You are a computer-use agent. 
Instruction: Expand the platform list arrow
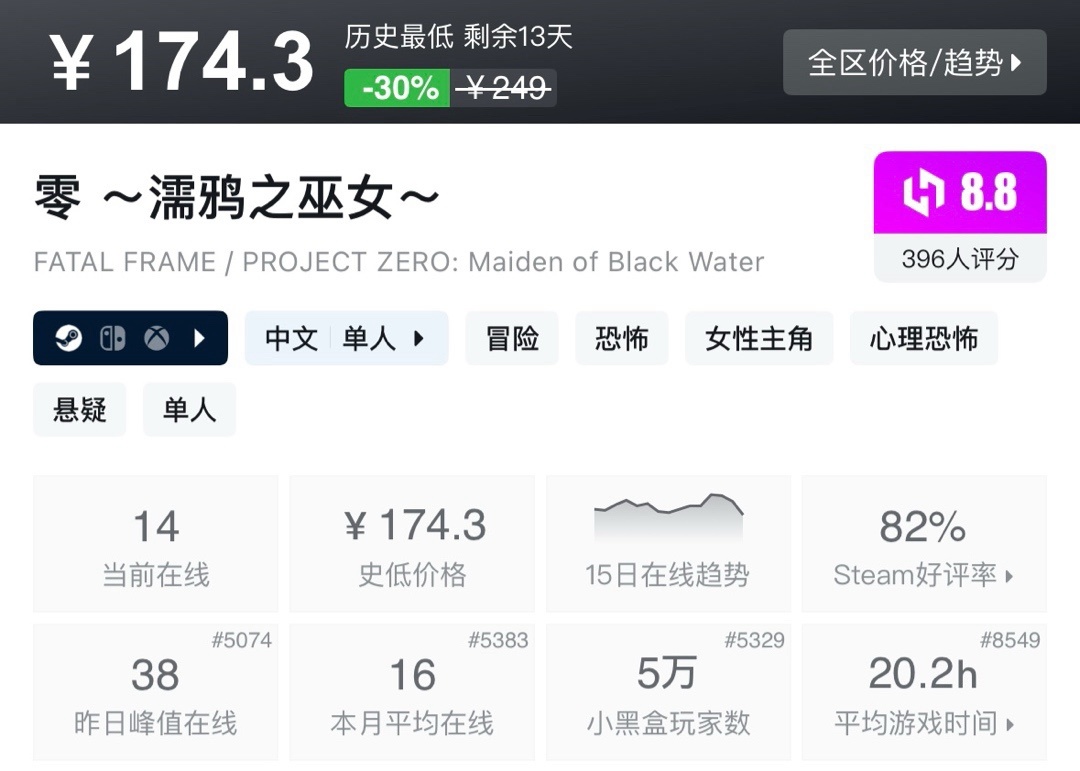[200, 339]
